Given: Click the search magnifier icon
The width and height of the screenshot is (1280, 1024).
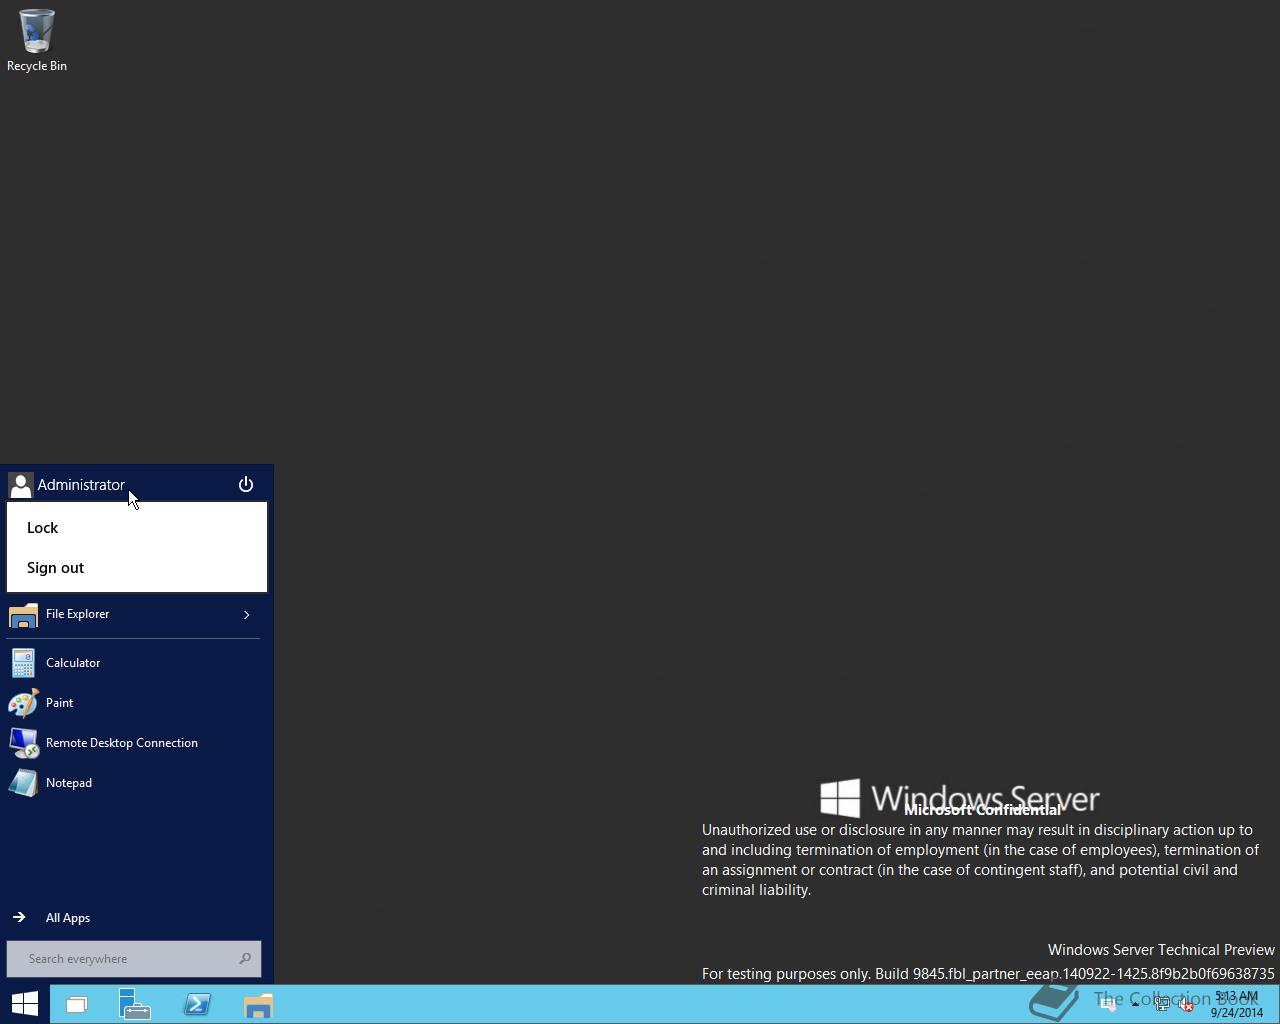Looking at the screenshot, I should [x=245, y=959].
